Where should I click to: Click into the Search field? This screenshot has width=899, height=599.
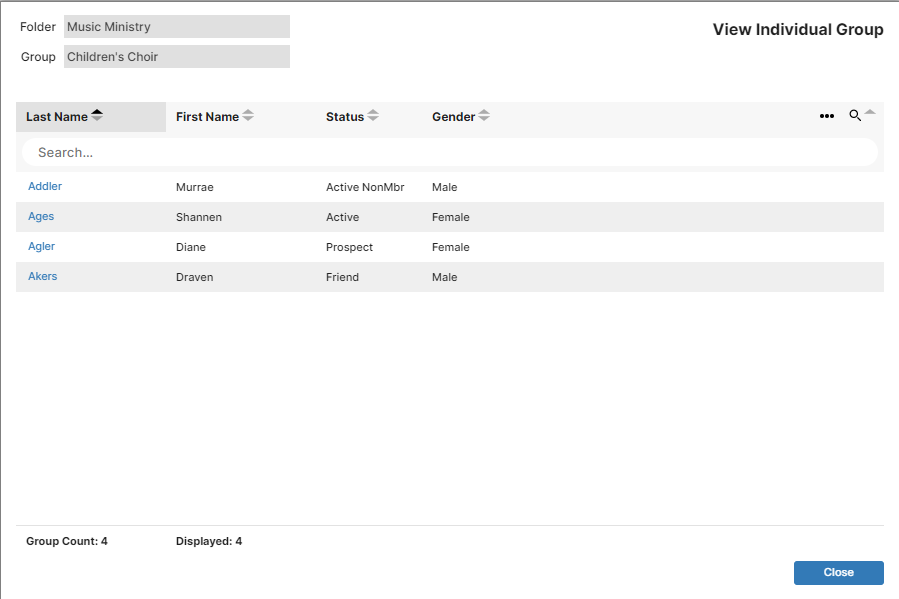(x=450, y=152)
